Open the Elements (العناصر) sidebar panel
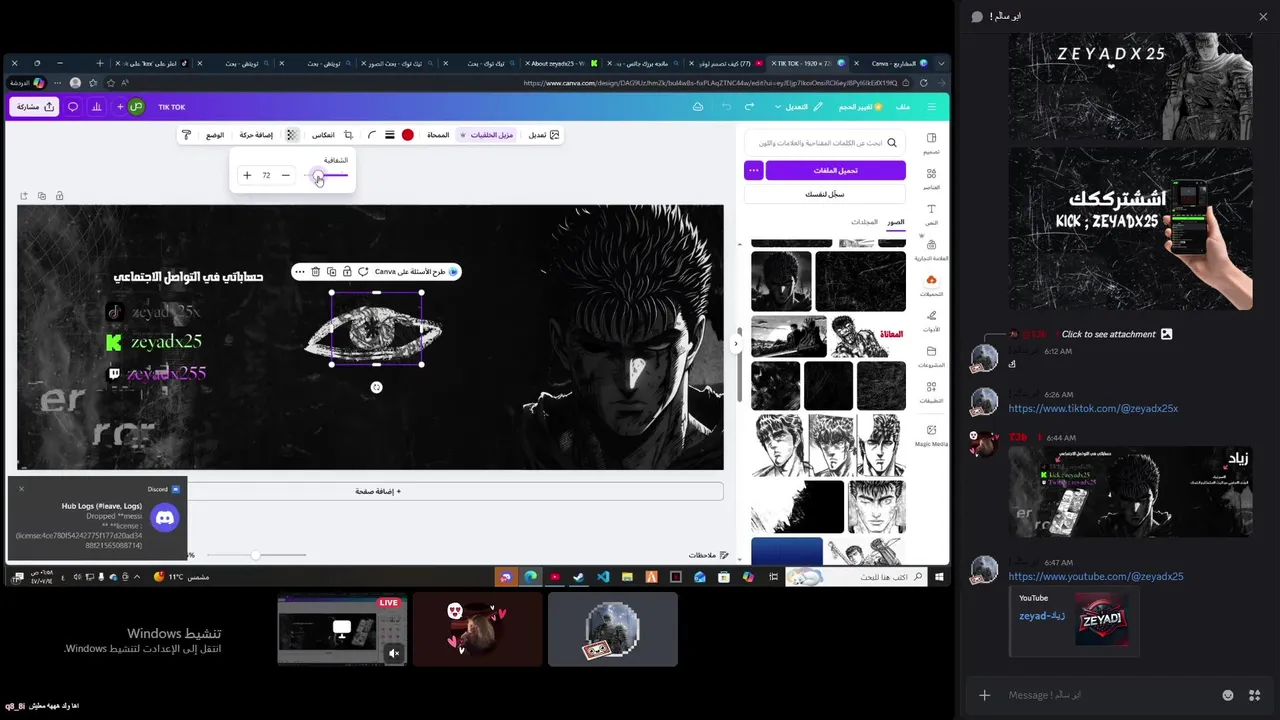Screen dimensions: 1280x720 [931, 179]
